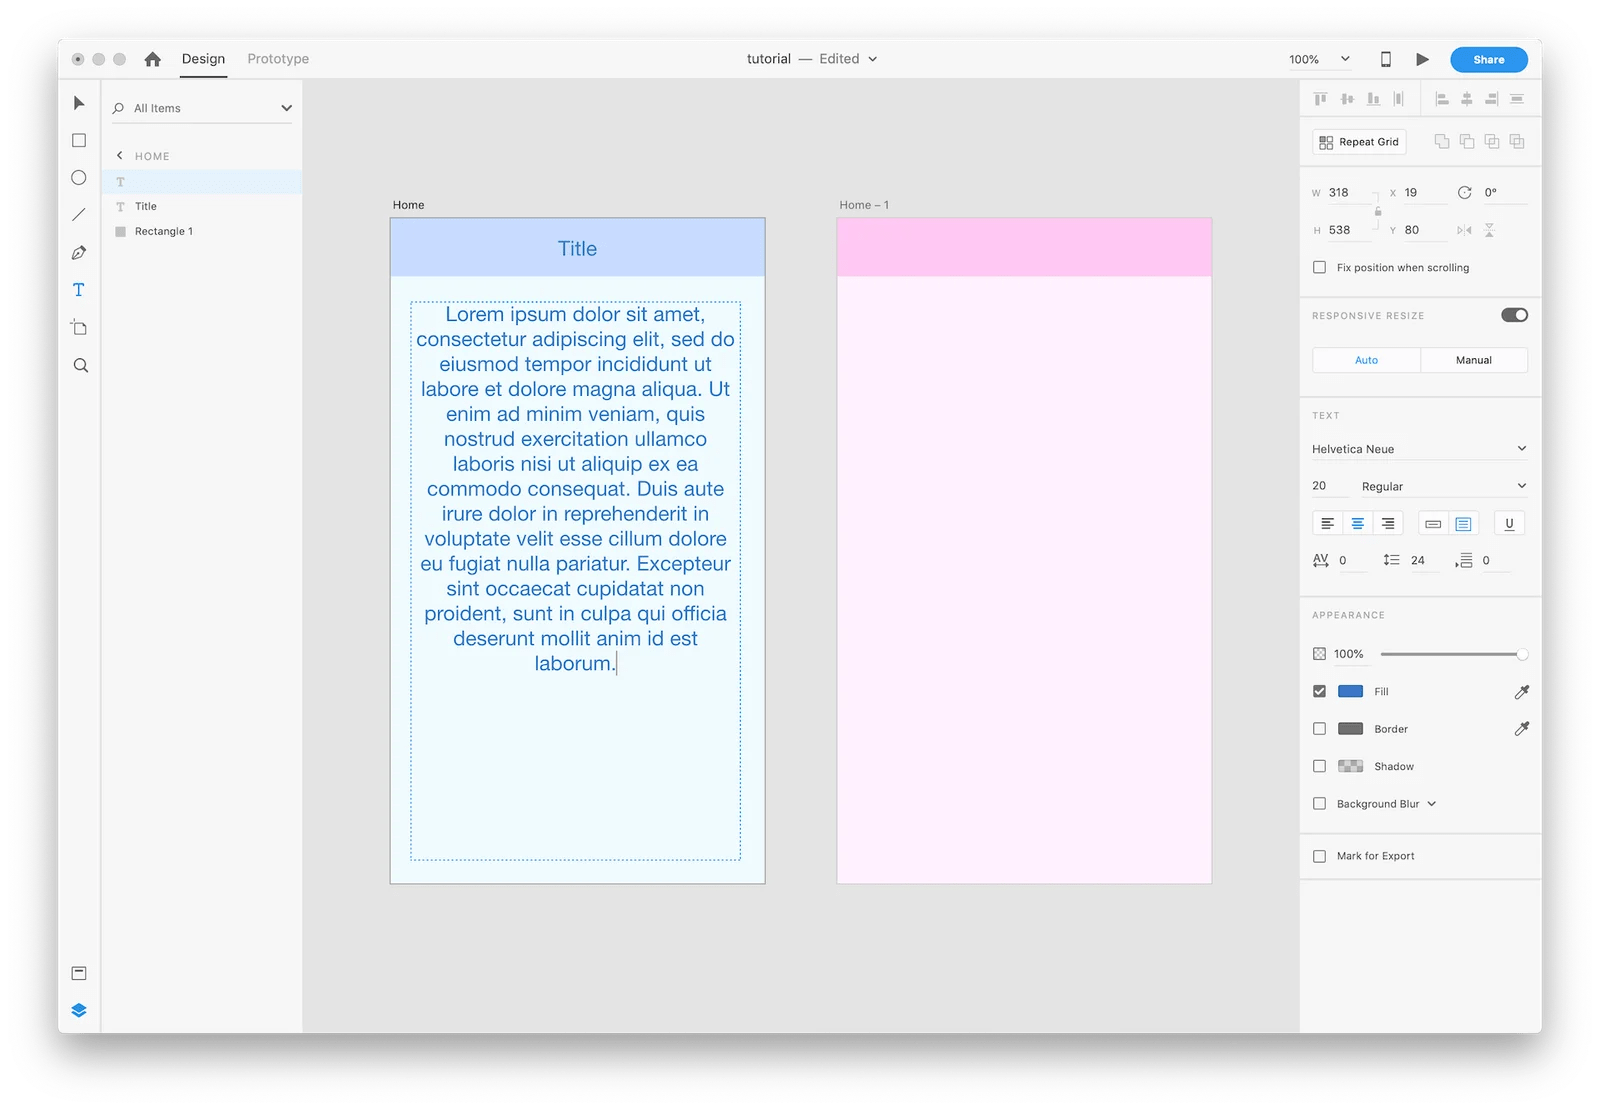Screen dimensions: 1600x1110
Task: Align selection to bottom edge
Action: coord(1373,99)
